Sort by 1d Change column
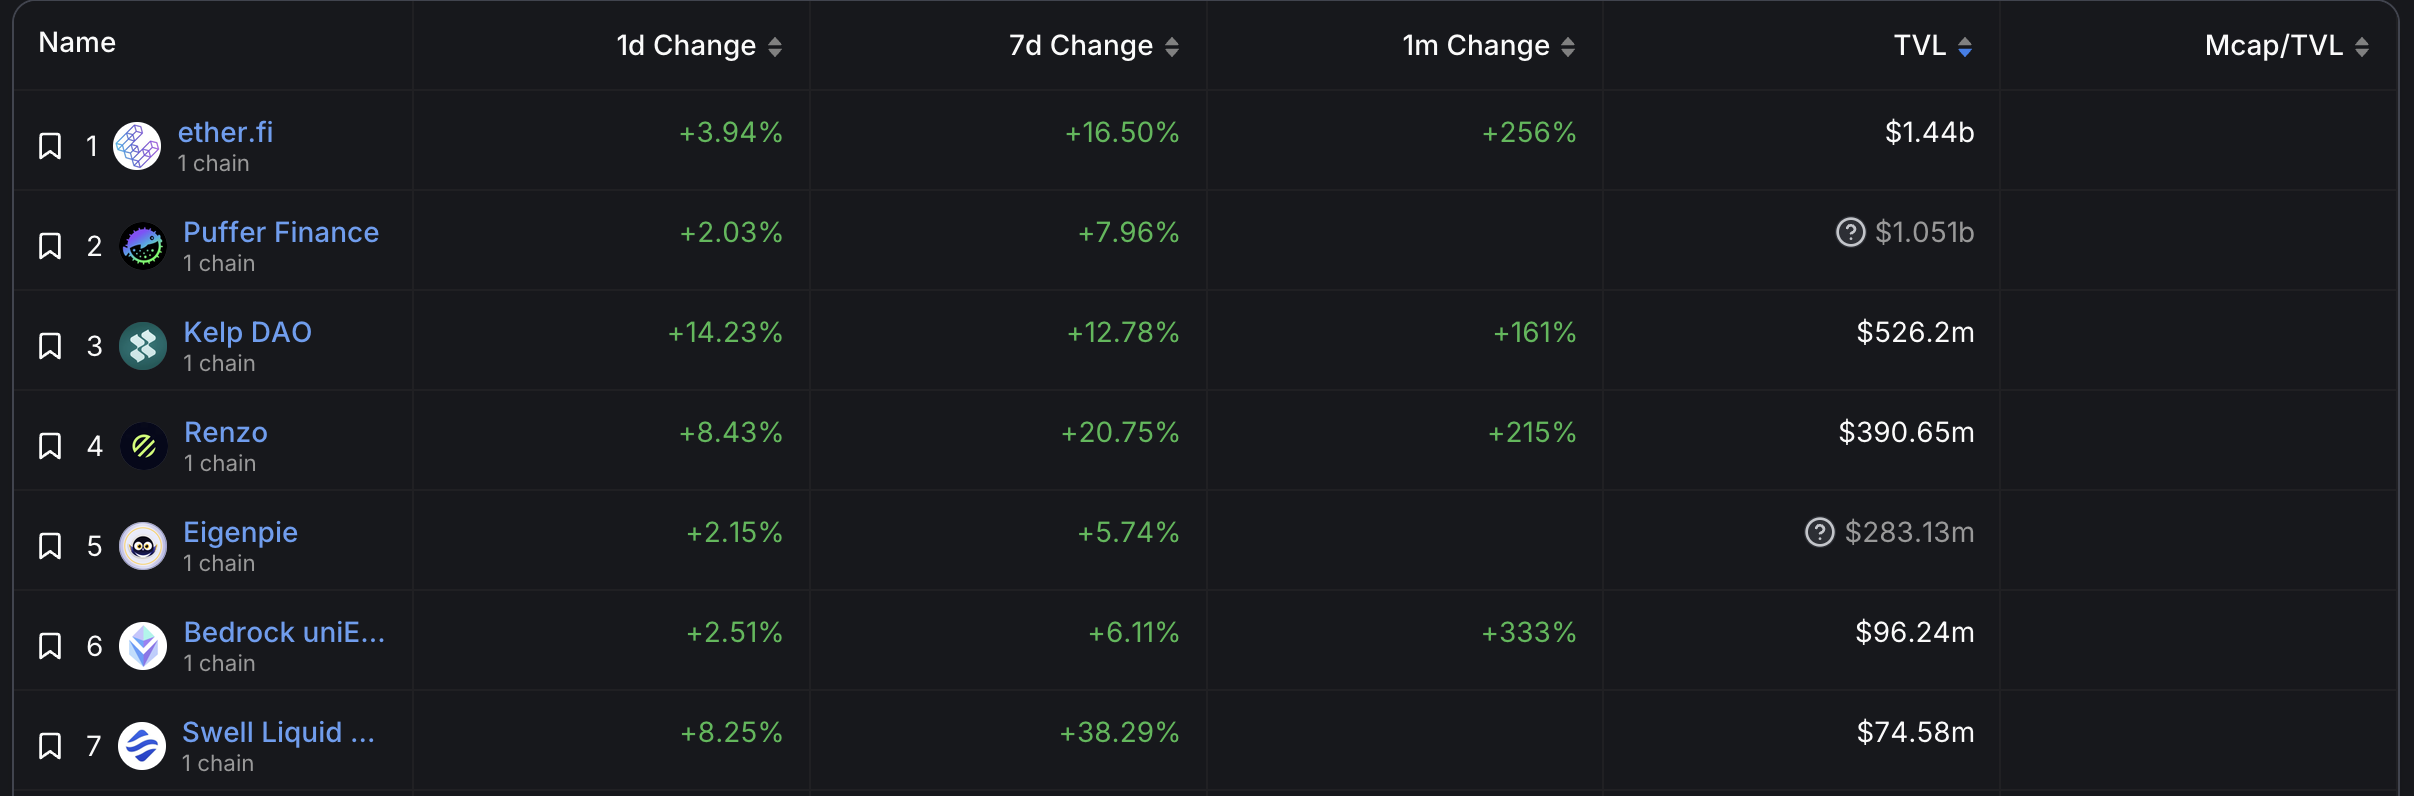 pos(775,47)
